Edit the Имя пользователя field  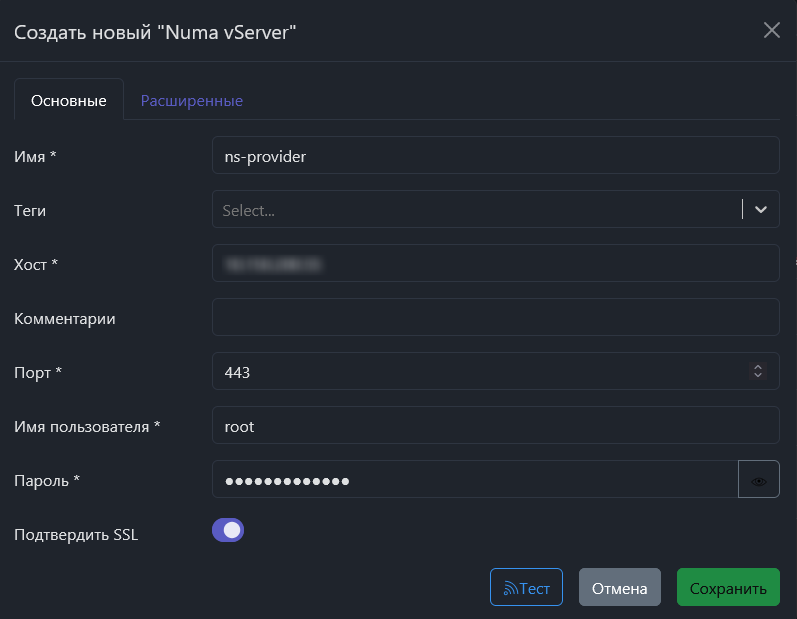(495, 426)
